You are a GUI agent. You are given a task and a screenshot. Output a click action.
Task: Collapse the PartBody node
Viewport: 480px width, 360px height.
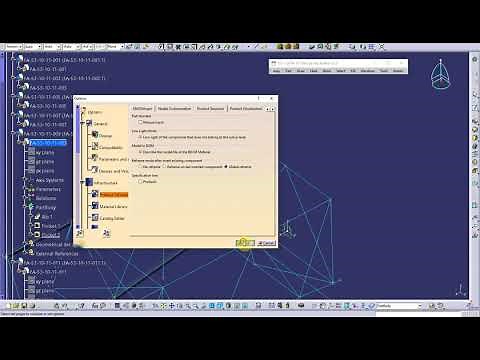[x=25, y=207]
